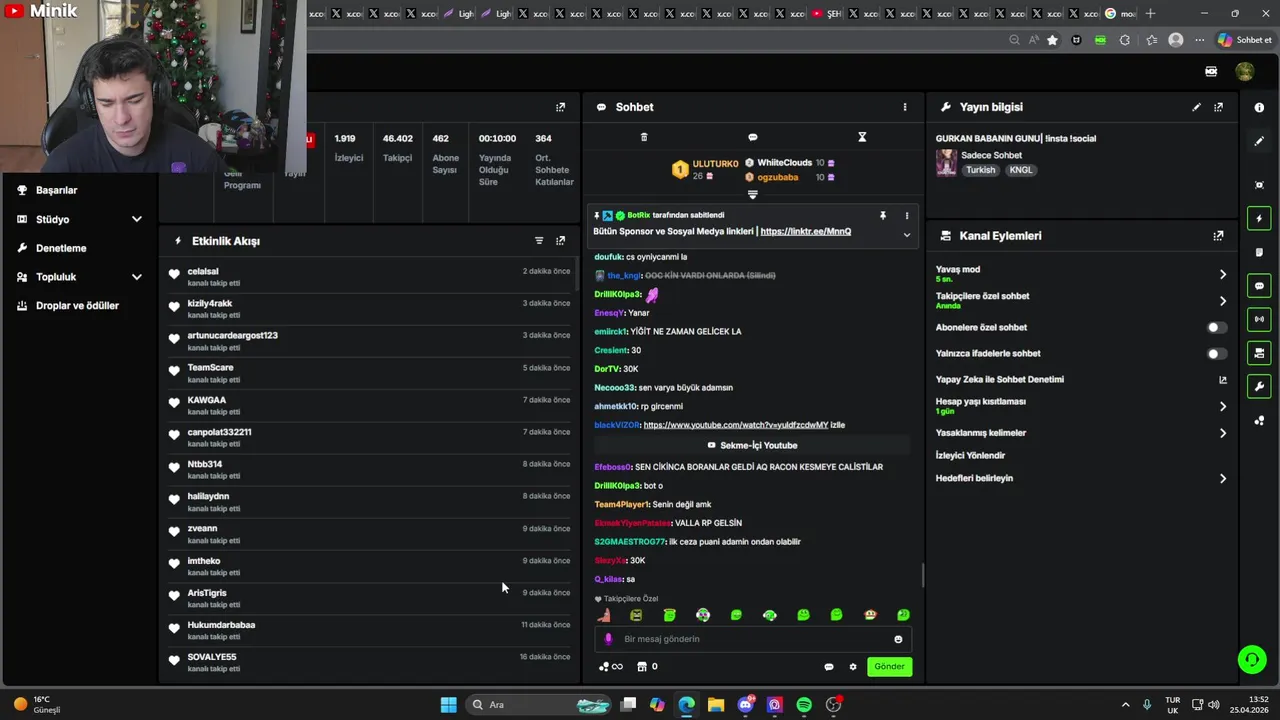1280x720 pixels.
Task: Open Droplar ve ödüller menu item
Action: click(x=78, y=306)
